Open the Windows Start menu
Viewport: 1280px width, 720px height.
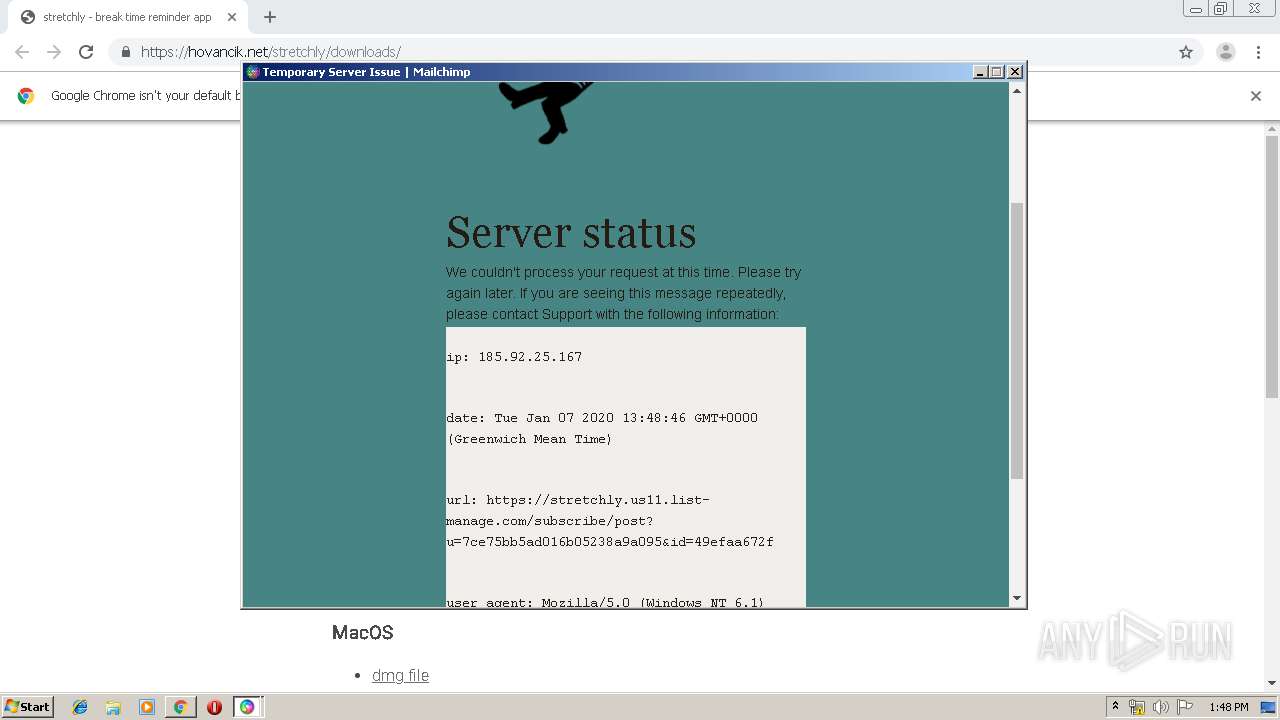(27, 707)
